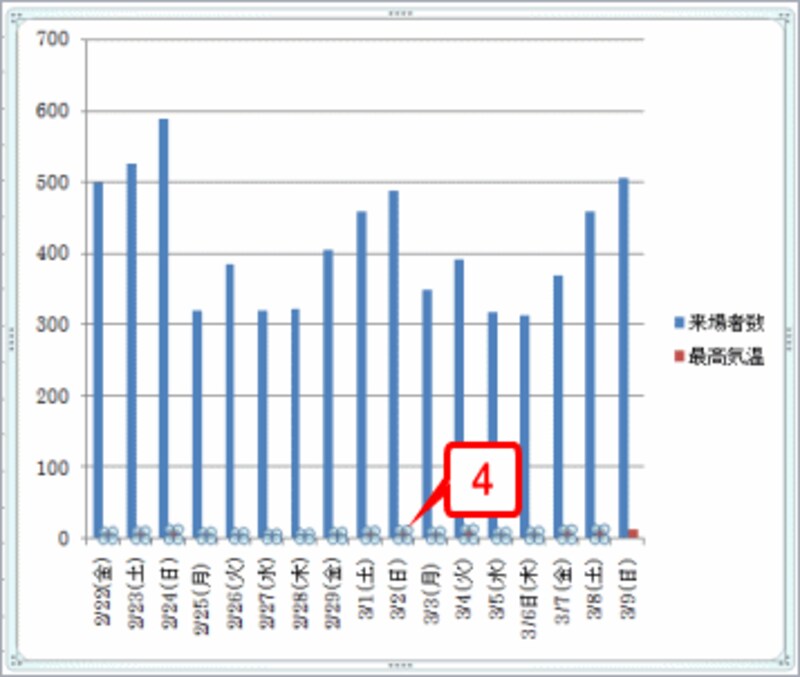Click the 700 value on the vertical axis
The width and height of the screenshot is (800, 677).
pyautogui.click(x=51, y=39)
